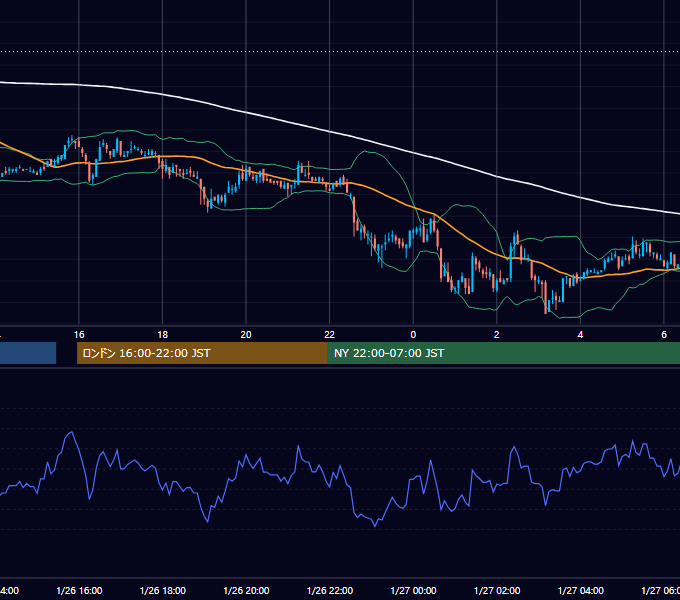The height and width of the screenshot is (600, 680).
Task: Select the 20 hour label on upper axis
Action: click(x=246, y=335)
